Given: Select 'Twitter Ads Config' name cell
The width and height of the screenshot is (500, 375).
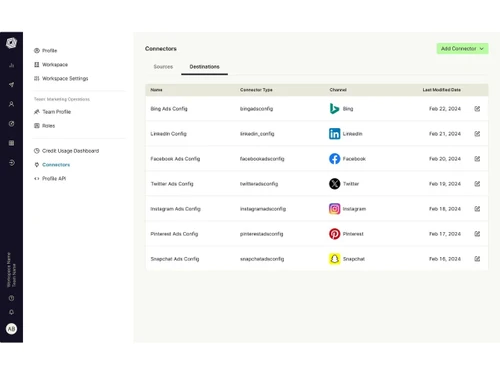Looking at the screenshot, I should pyautogui.click(x=172, y=184).
